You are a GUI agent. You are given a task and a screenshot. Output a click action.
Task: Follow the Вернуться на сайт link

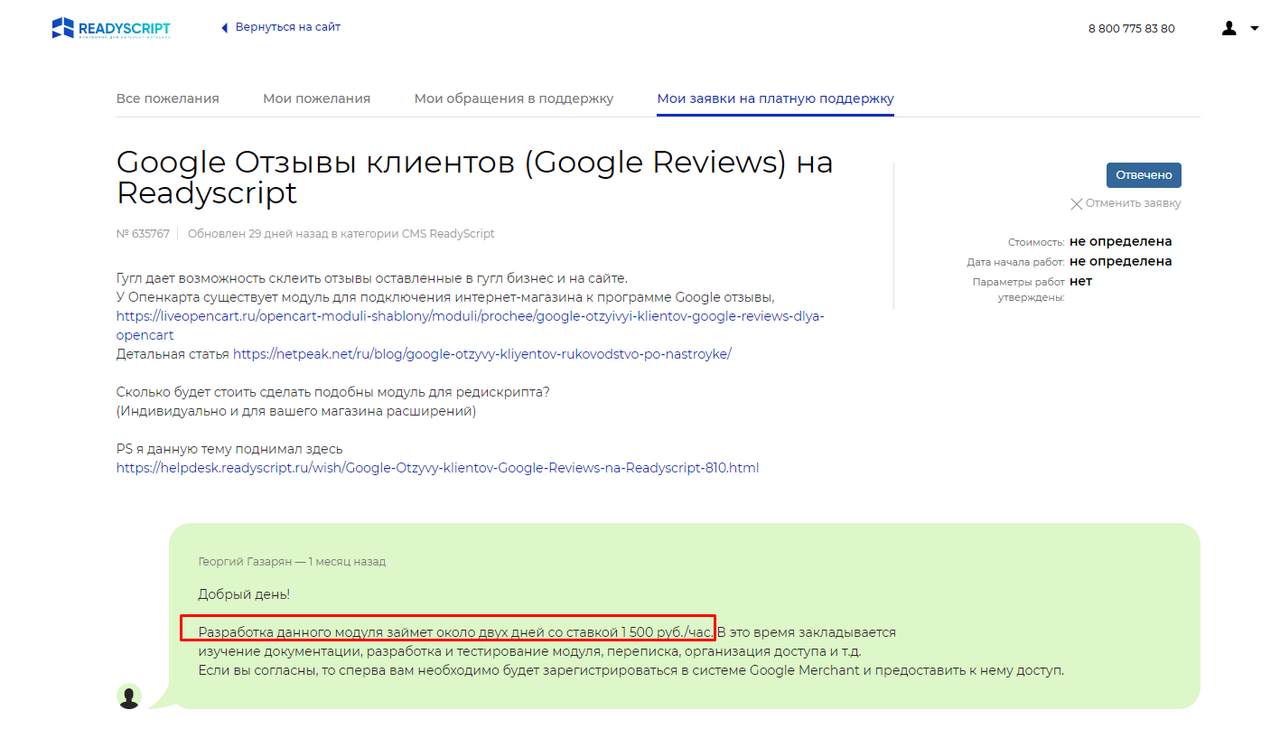[288, 27]
